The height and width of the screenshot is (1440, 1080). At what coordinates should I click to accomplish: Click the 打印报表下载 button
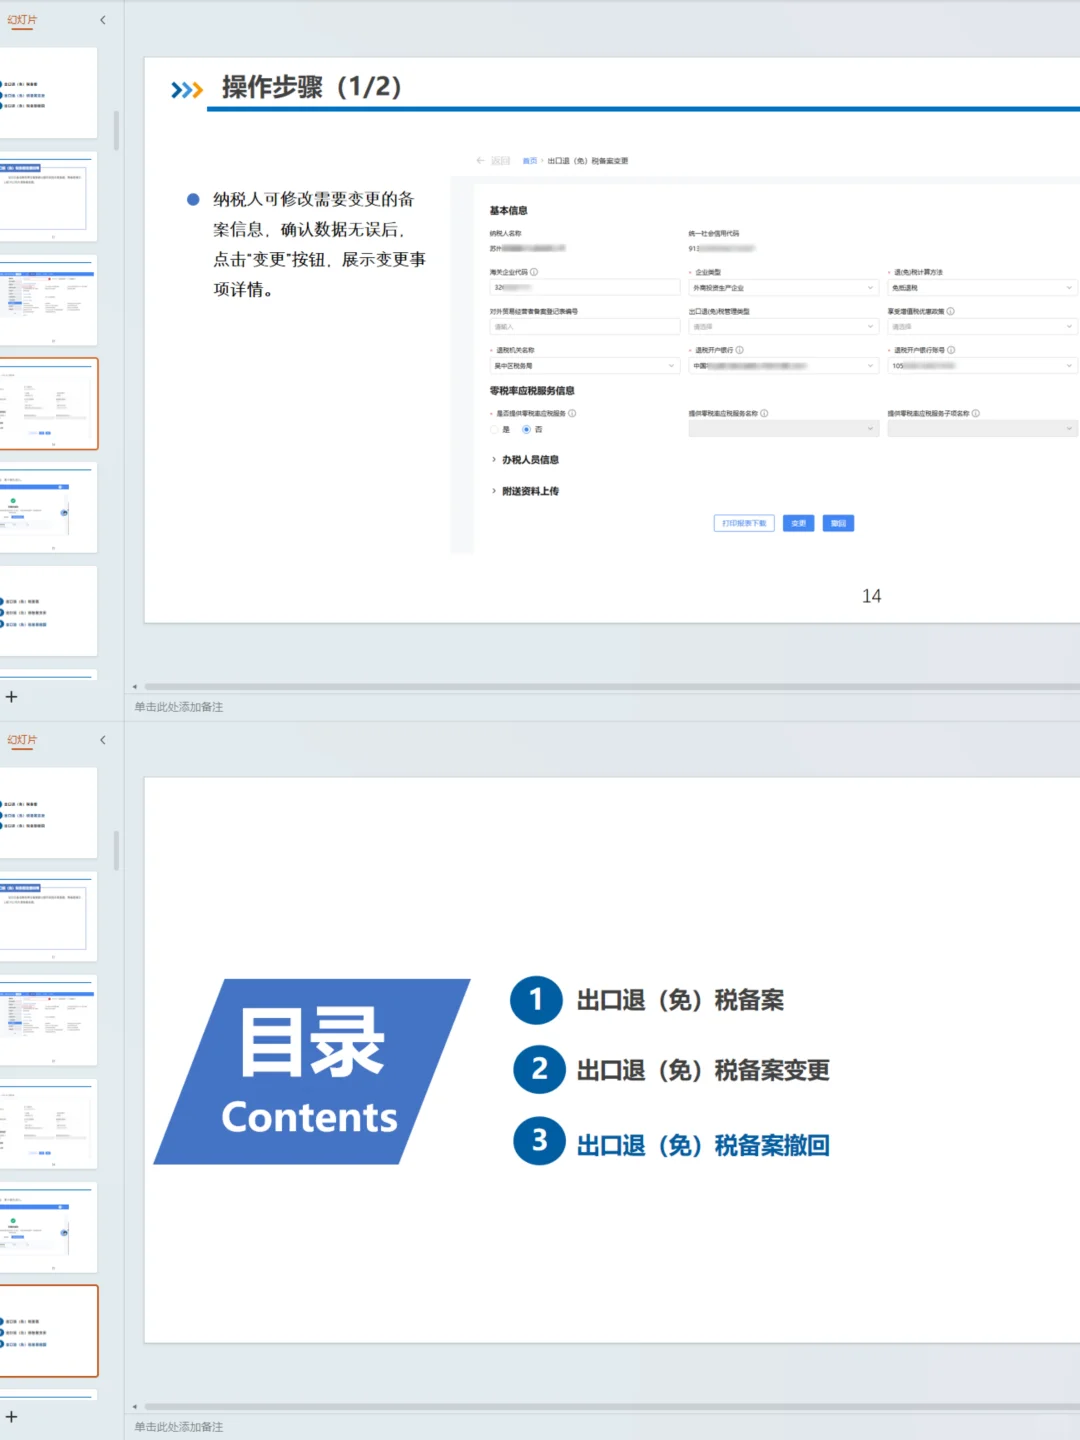point(743,522)
